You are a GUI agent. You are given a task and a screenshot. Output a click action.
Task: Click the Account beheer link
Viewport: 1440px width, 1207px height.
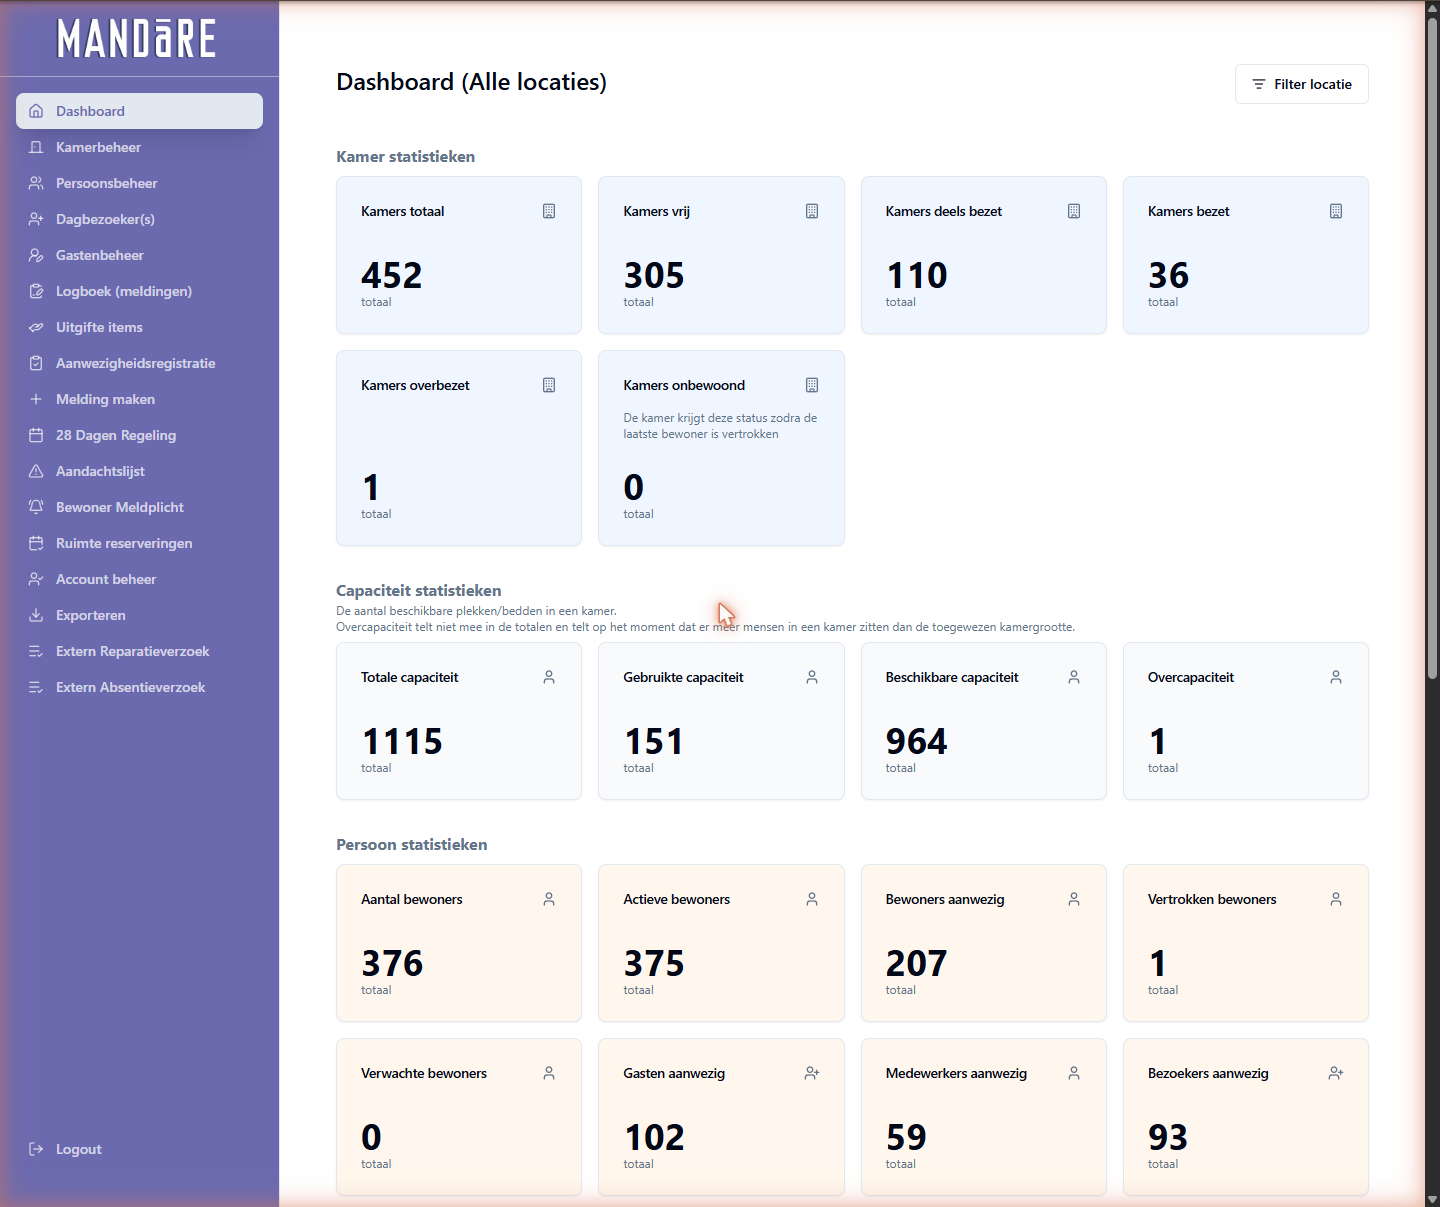[x=139, y=579]
